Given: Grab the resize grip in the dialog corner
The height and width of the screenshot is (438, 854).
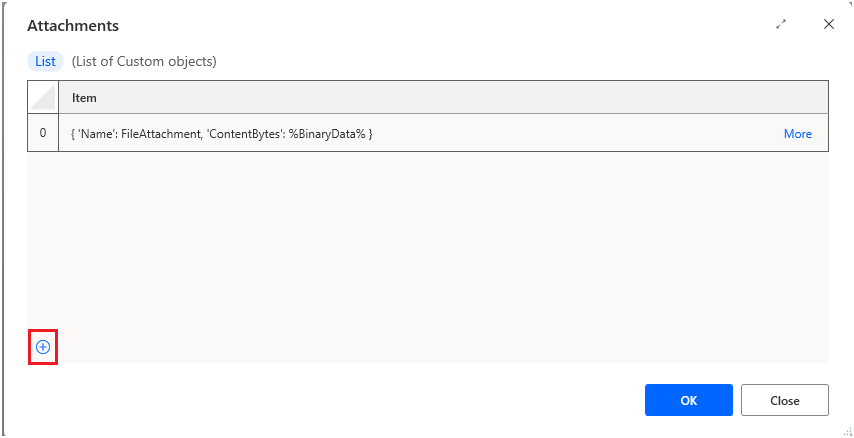Looking at the screenshot, I should 846,429.
